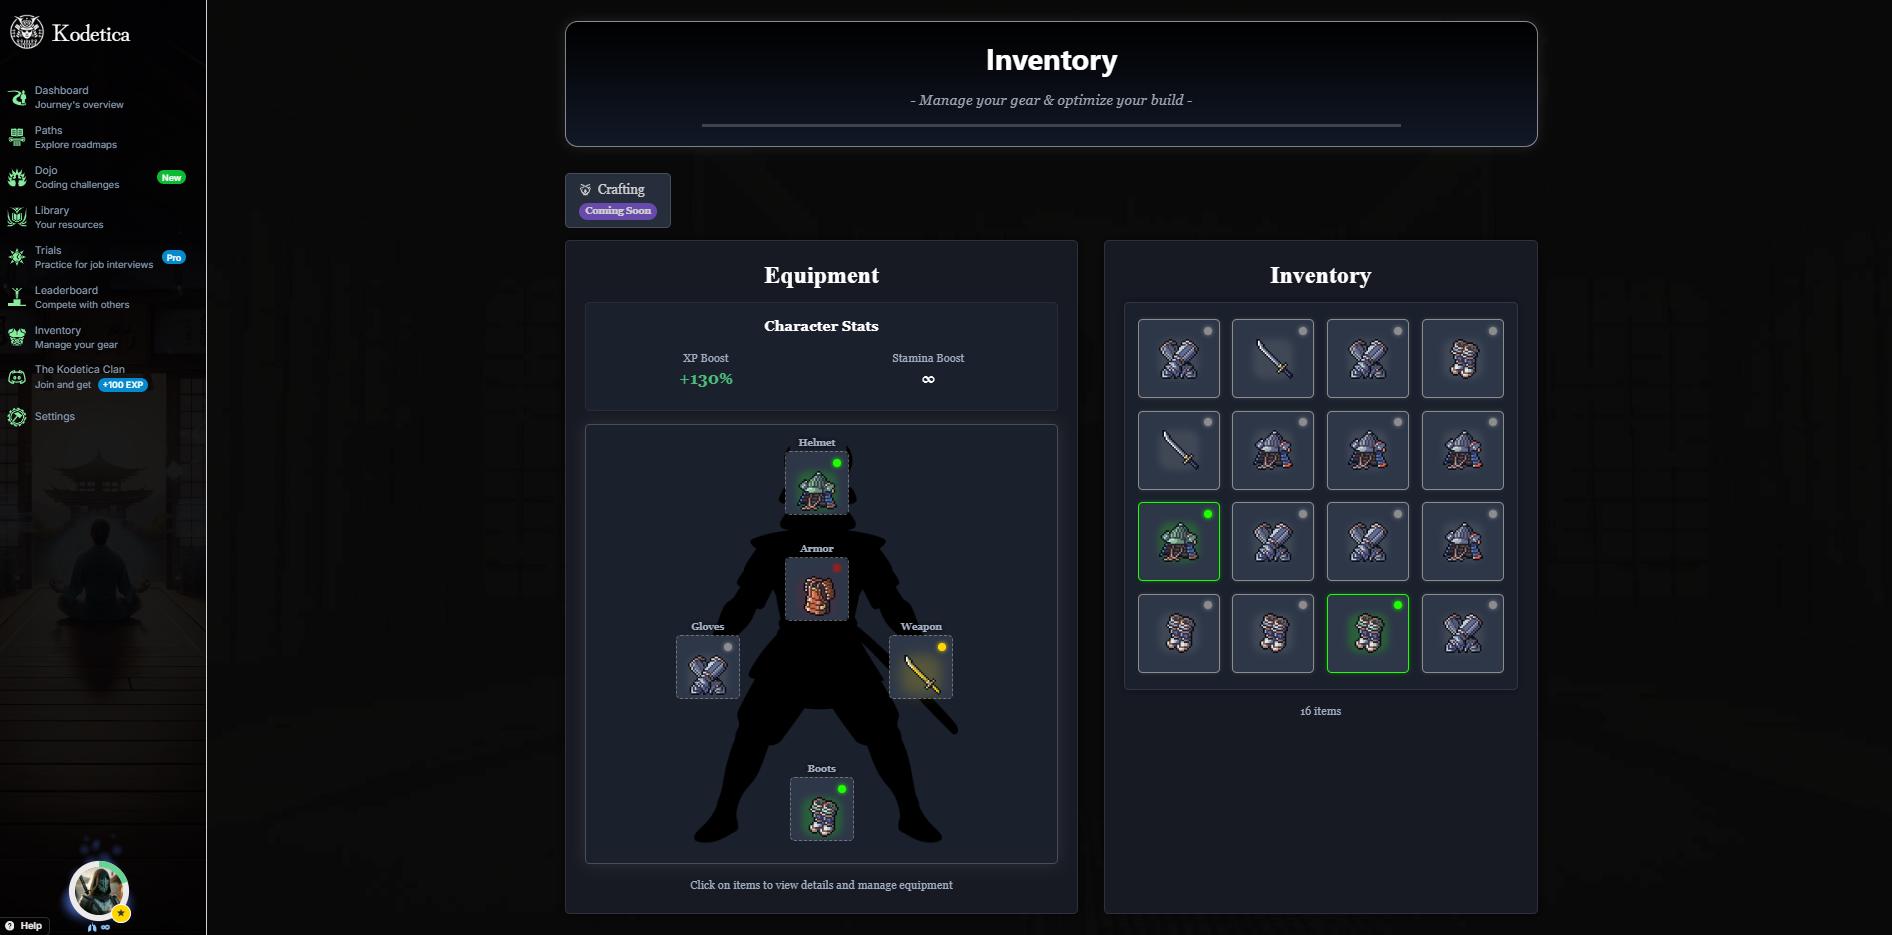The height and width of the screenshot is (935, 1892).
Task: Click the equipped Helmet slot
Action: tap(816, 483)
